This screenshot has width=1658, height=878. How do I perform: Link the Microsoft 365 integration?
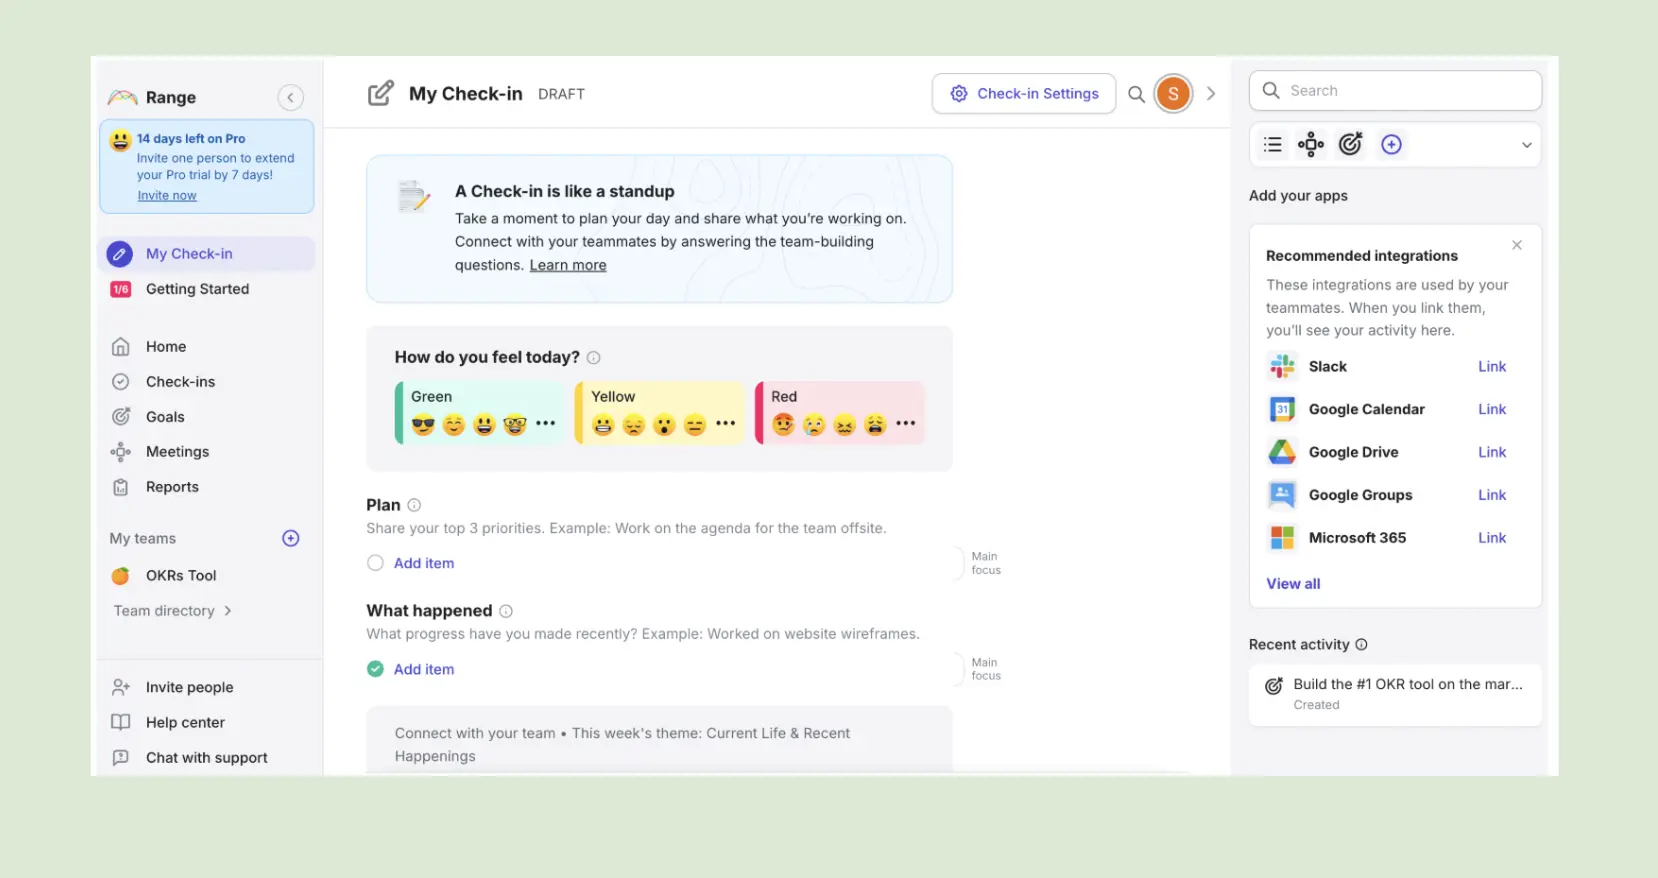click(1492, 537)
